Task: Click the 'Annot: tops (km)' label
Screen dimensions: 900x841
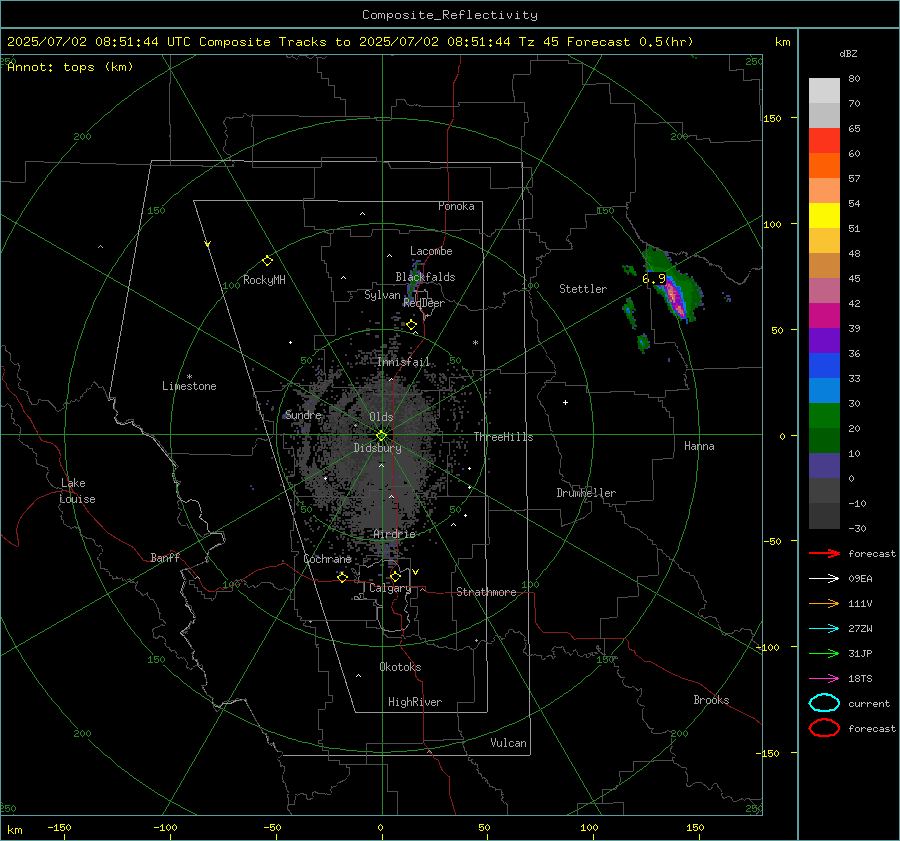Action: [70, 67]
